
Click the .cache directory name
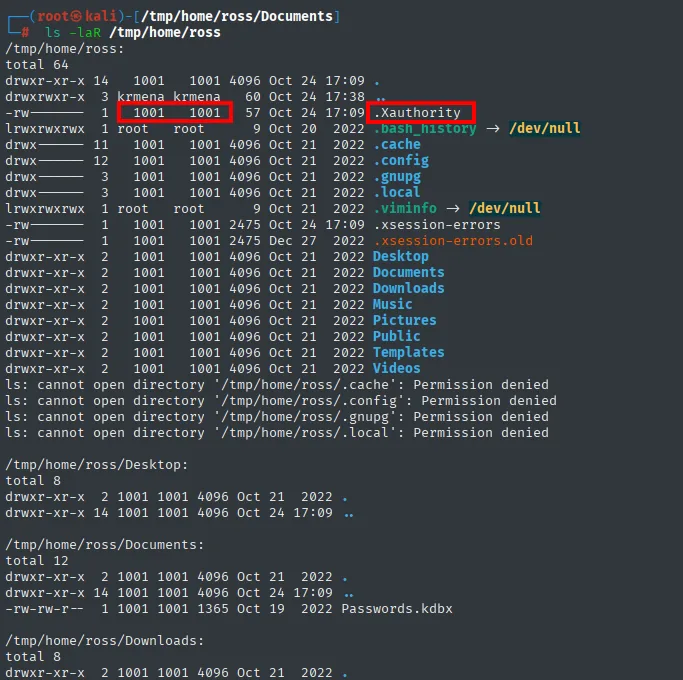[x=397, y=145]
